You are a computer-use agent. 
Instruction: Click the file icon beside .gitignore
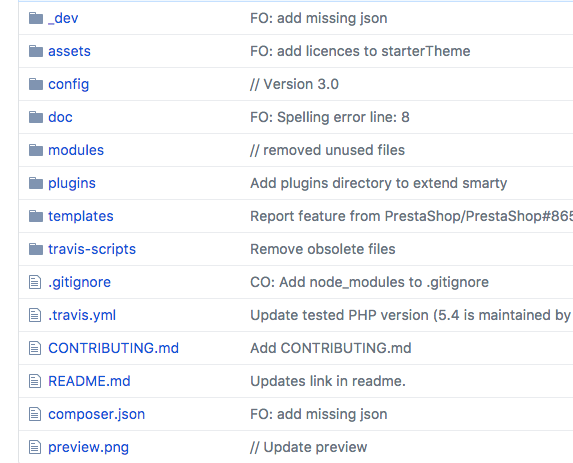(x=35, y=282)
